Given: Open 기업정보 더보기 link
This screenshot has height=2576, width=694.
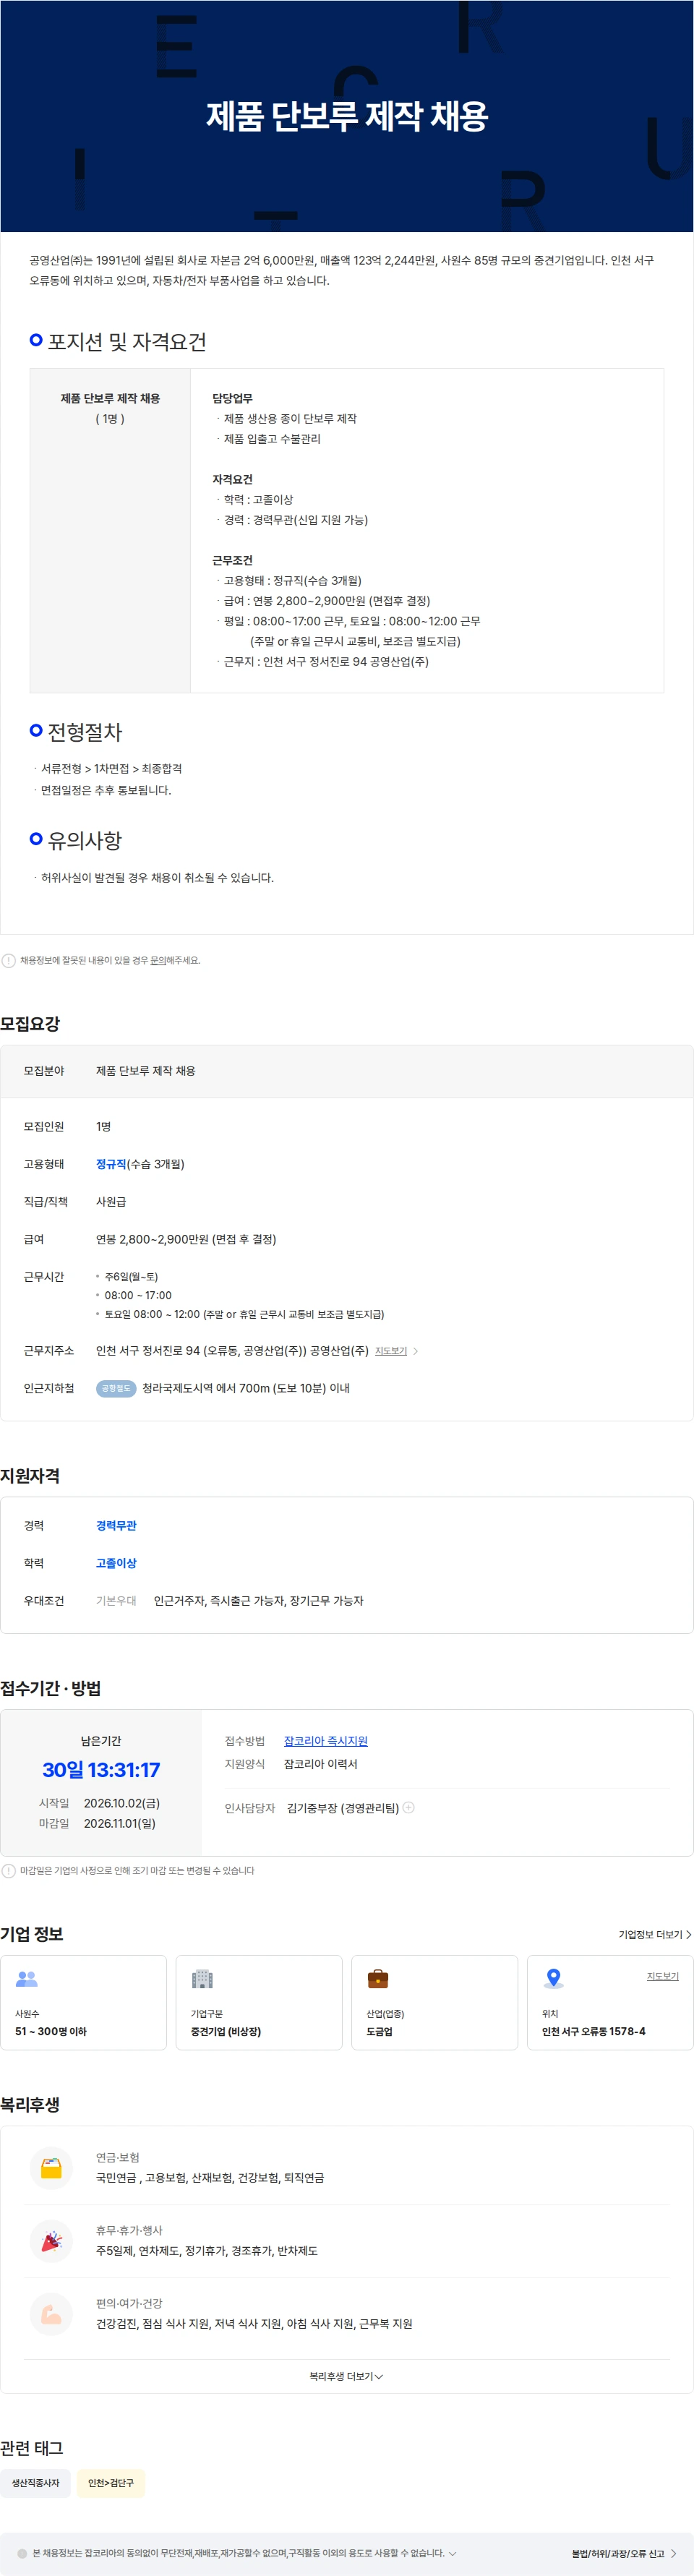Looking at the screenshot, I should point(655,1934).
